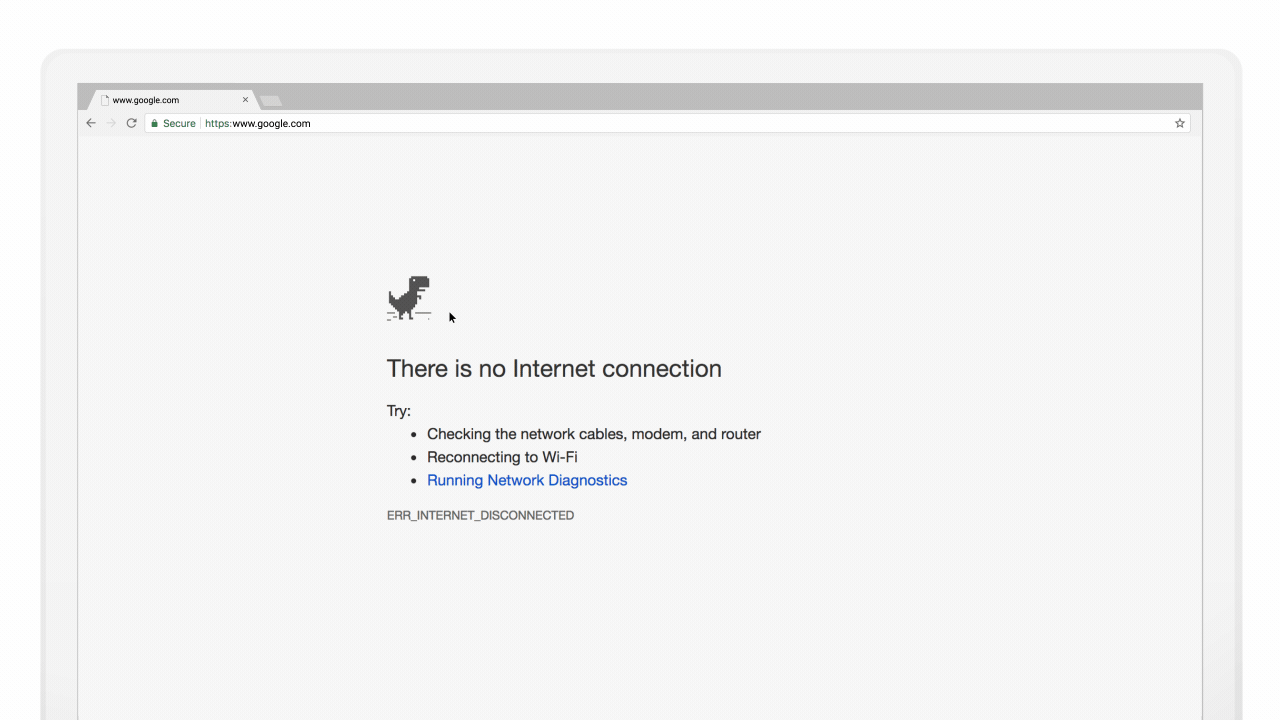Click the "https:" scheme in the URL
This screenshot has width=1280, height=720.
218,124
